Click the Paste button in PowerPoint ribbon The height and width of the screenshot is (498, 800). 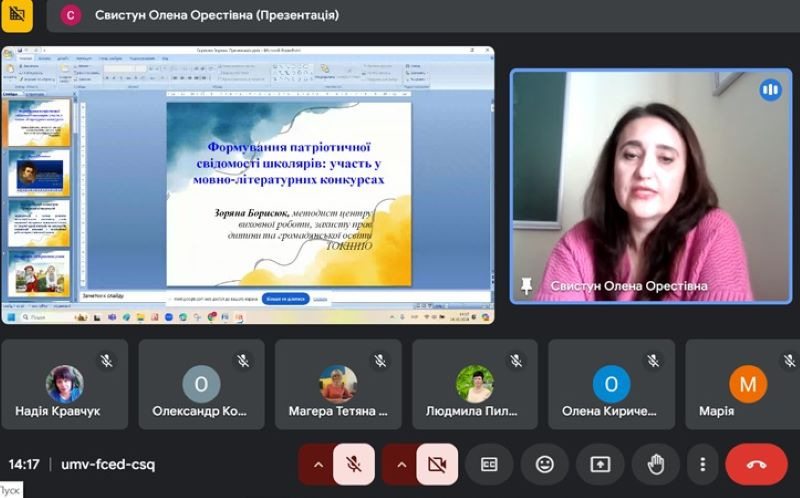pyautogui.click(x=10, y=71)
